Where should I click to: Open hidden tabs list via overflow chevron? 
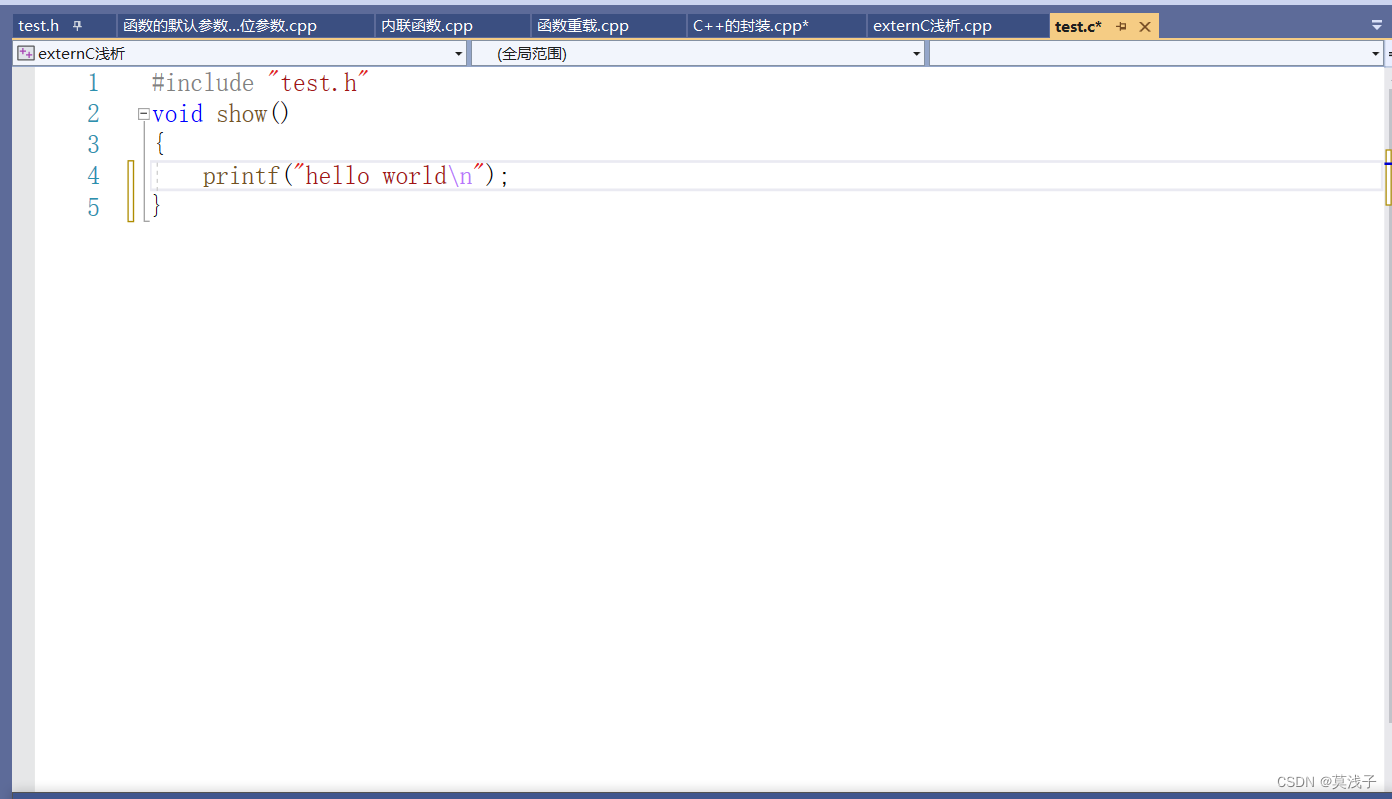click(x=1376, y=25)
